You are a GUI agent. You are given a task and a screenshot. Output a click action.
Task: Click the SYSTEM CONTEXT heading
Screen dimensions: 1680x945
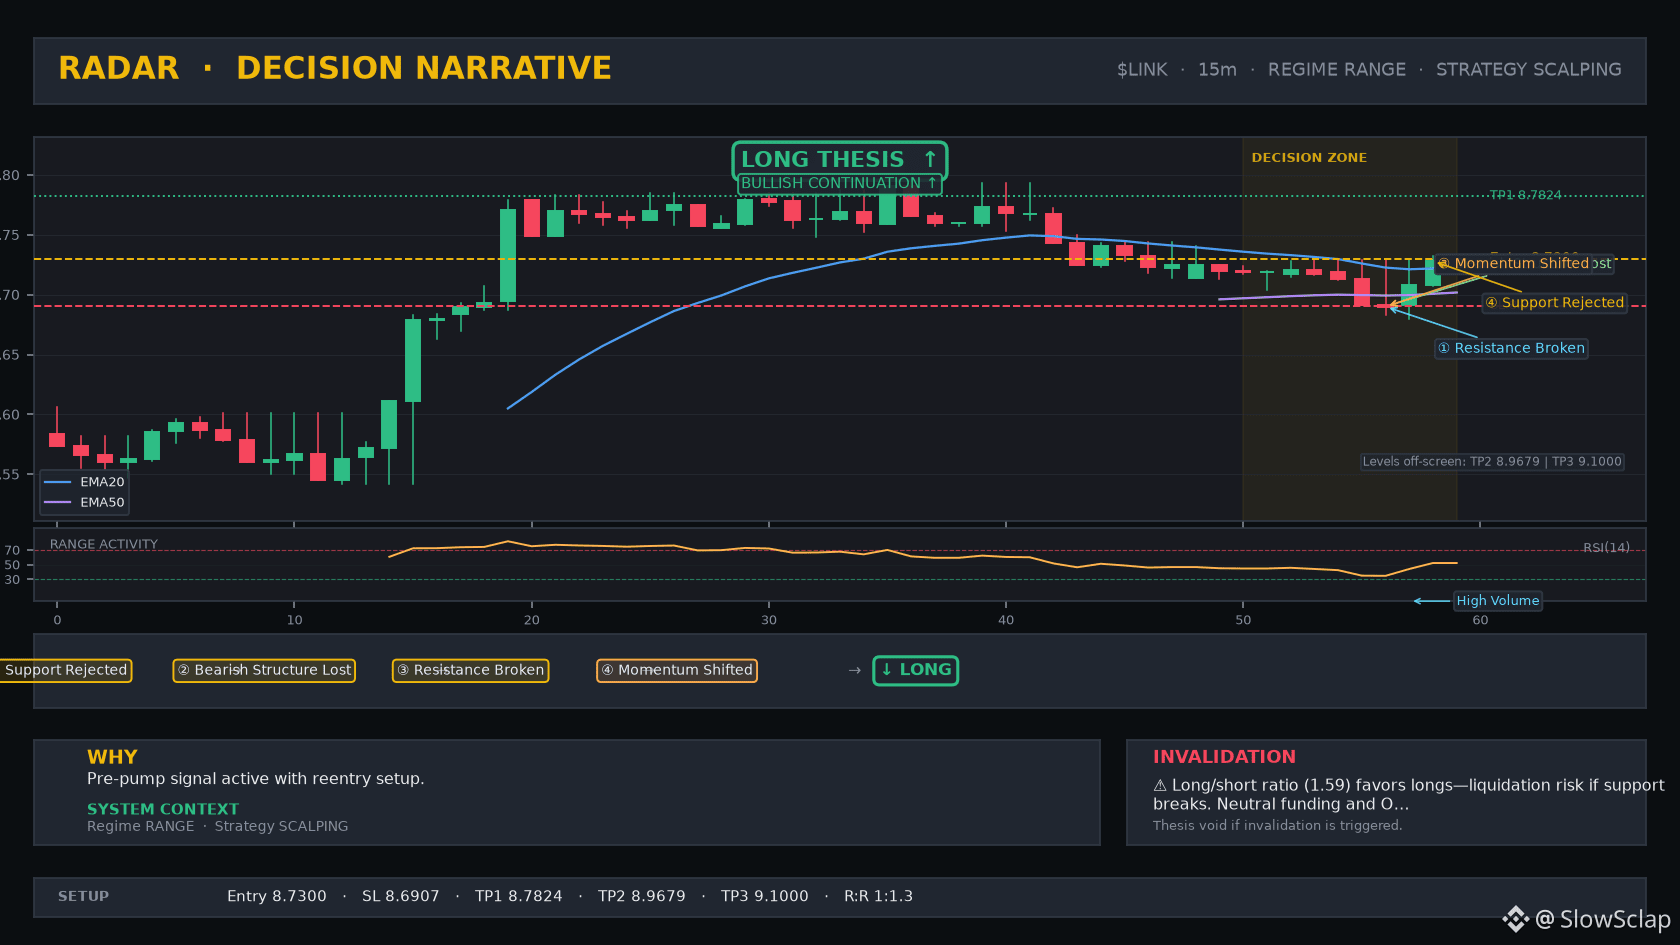163,809
